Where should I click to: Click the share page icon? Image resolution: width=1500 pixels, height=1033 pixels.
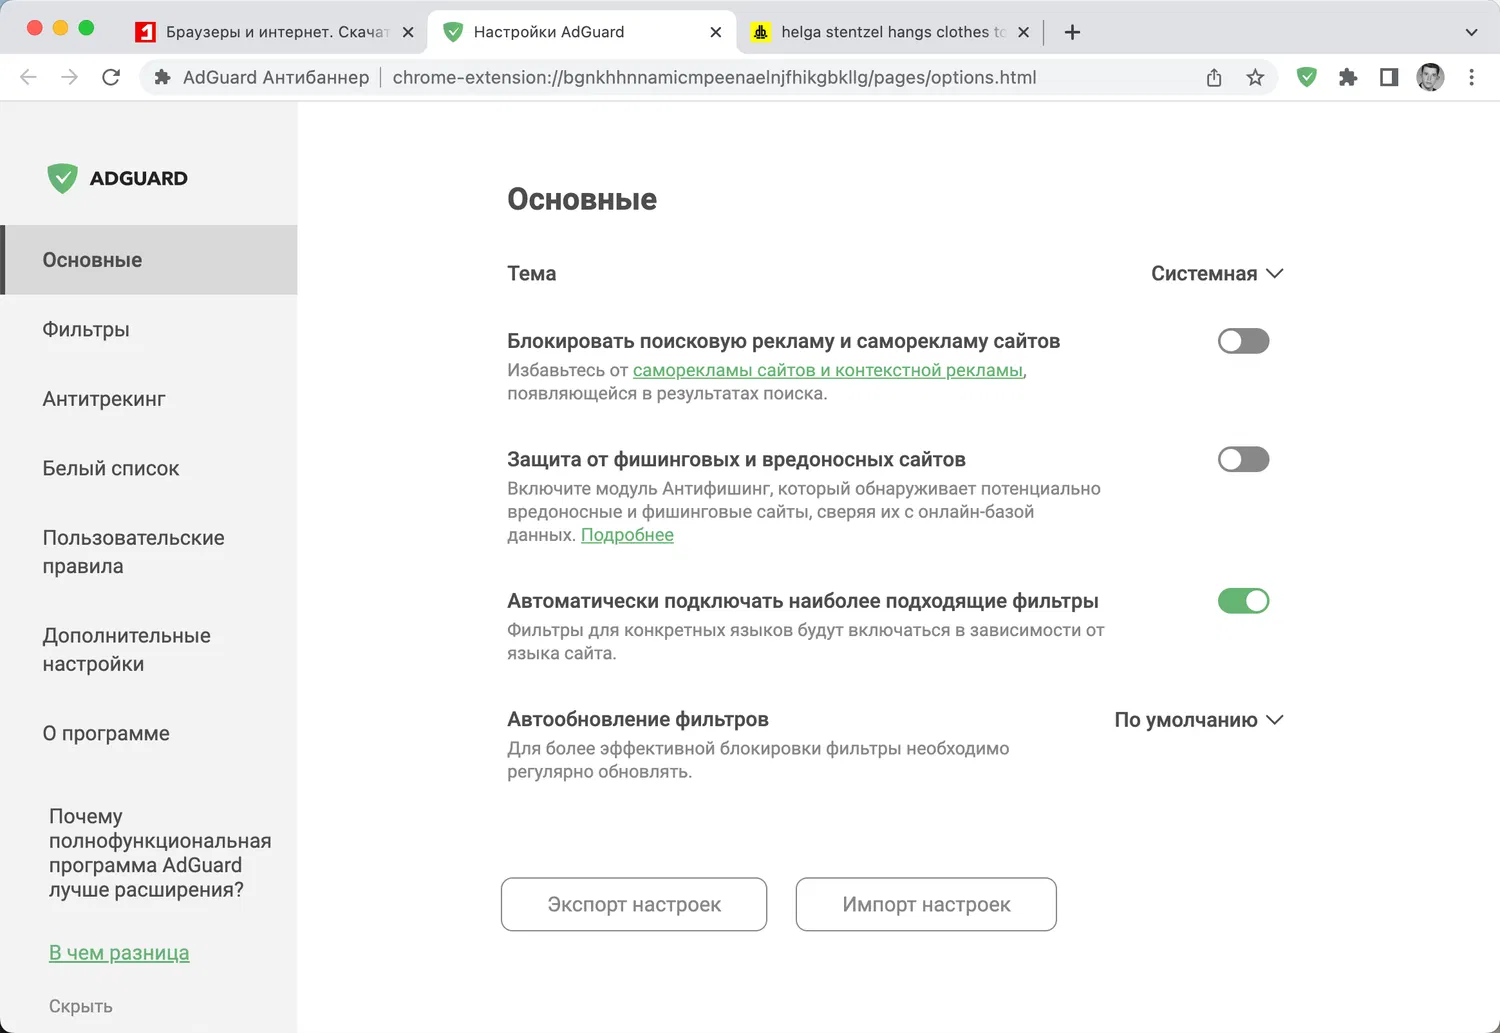click(x=1214, y=77)
